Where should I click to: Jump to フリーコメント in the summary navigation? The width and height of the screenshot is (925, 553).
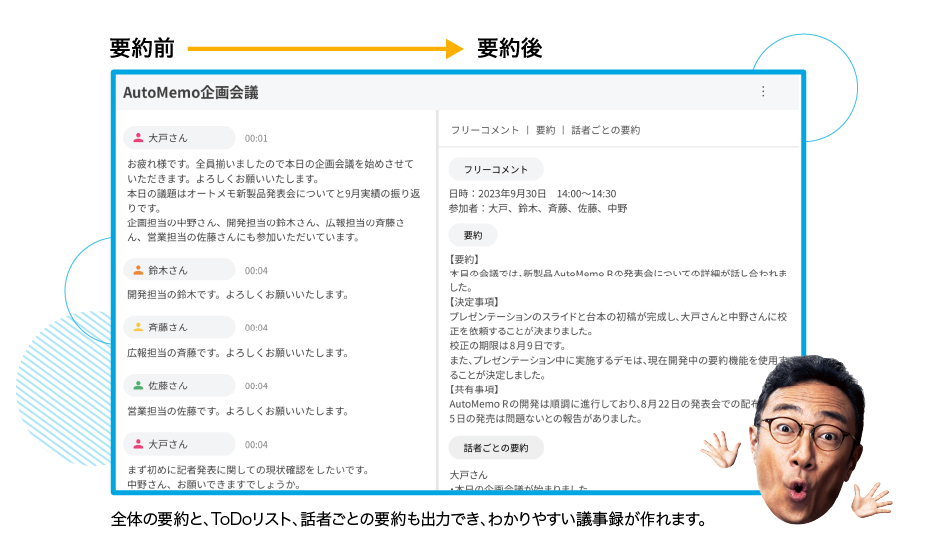[484, 130]
